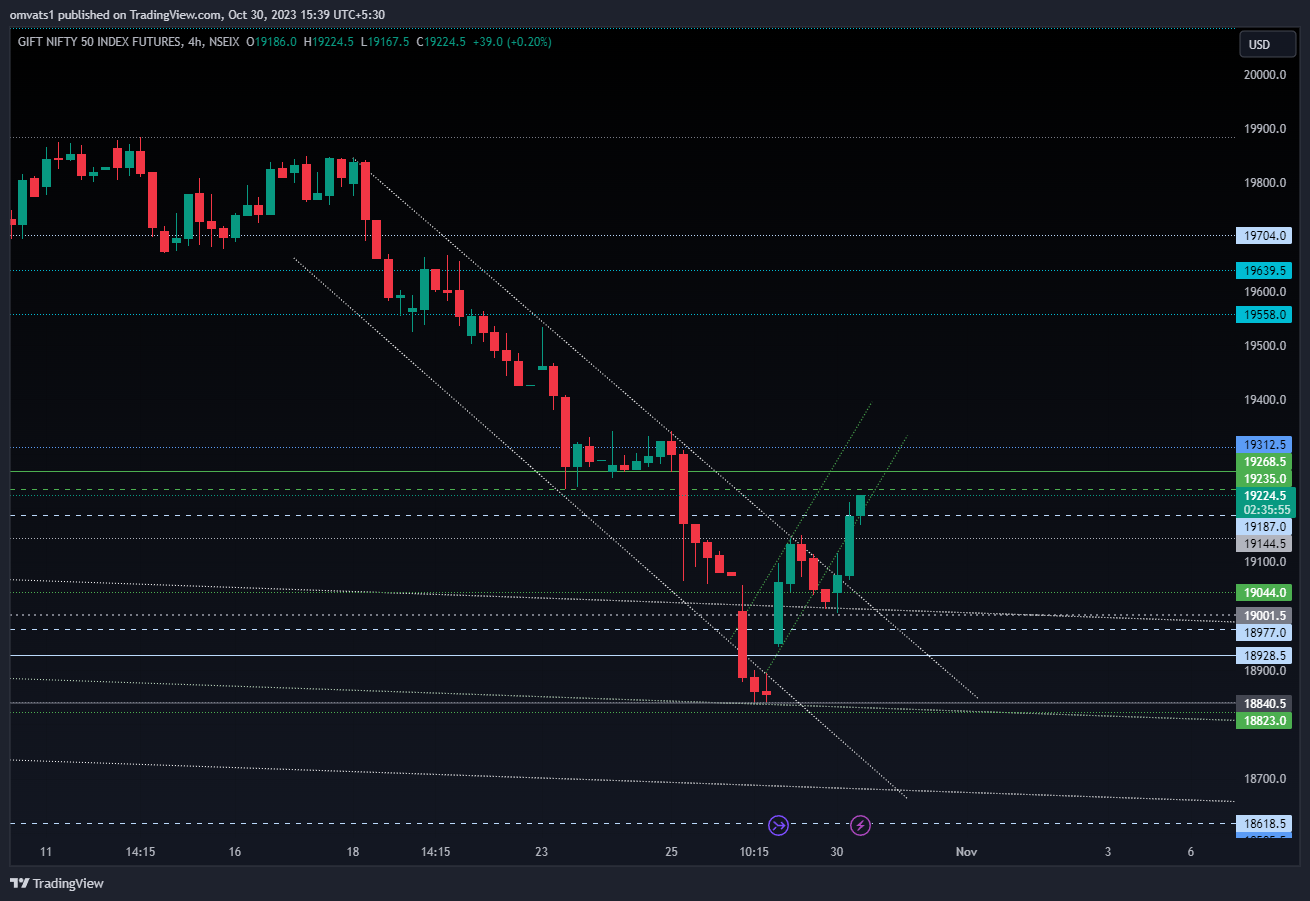Click the 19800.0 price axis value
Image resolution: width=1310 pixels, height=901 pixels.
[1264, 183]
